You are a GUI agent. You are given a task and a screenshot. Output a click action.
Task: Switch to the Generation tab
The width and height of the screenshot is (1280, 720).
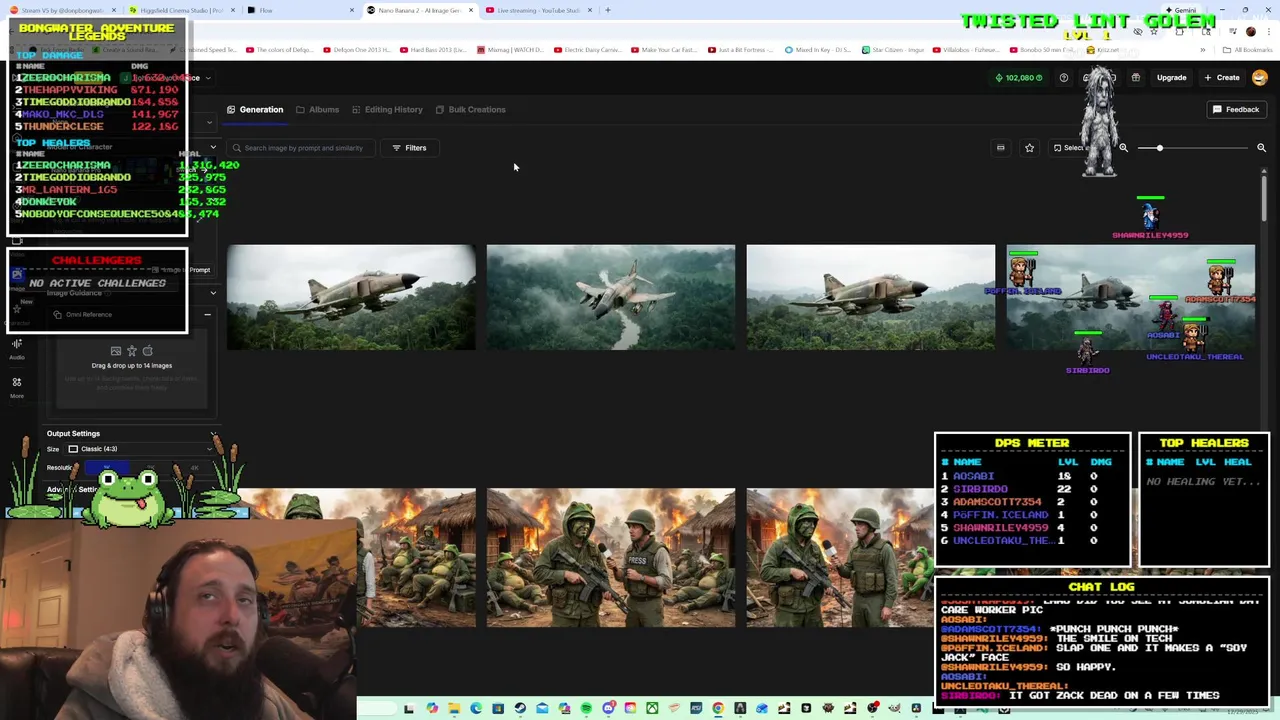click(x=255, y=110)
